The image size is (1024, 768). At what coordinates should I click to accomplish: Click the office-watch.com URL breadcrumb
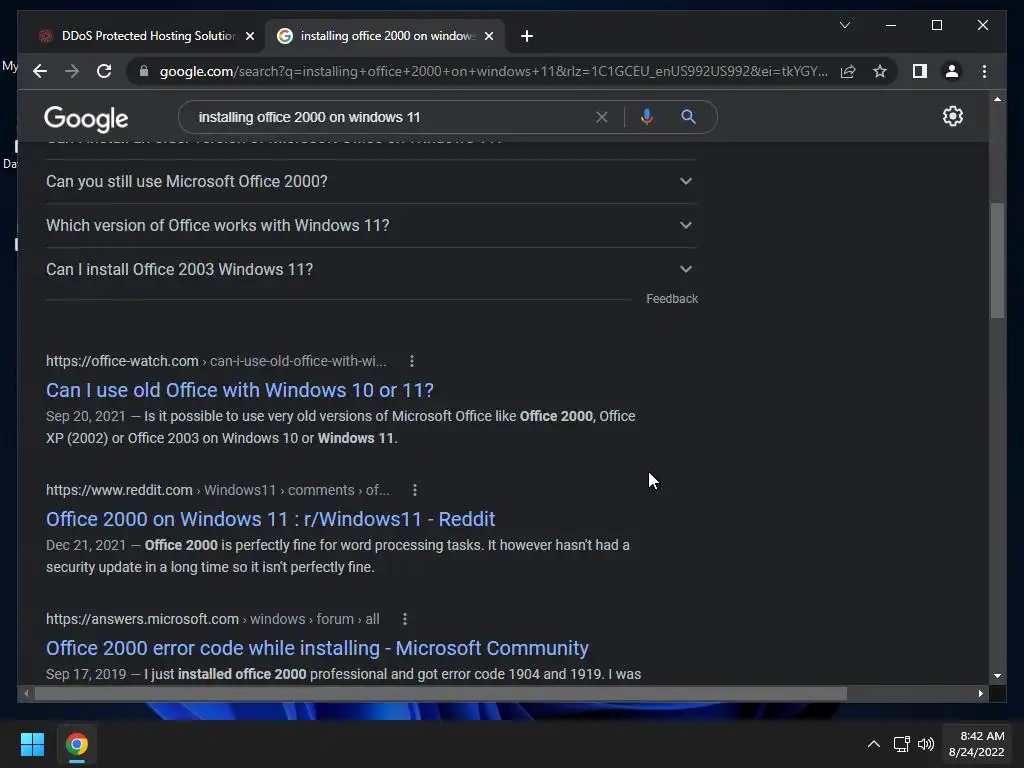point(216,361)
